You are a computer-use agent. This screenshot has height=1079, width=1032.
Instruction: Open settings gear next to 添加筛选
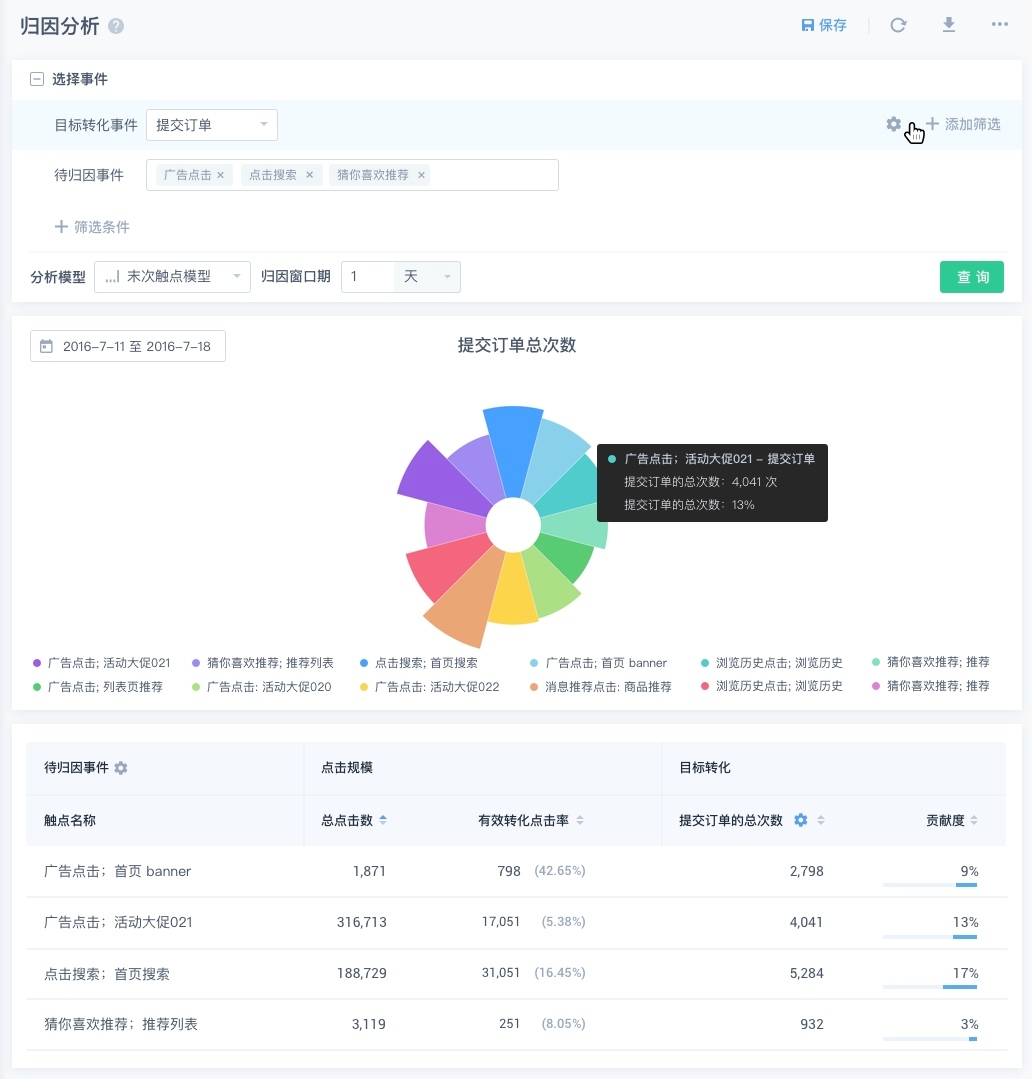[x=893, y=124]
